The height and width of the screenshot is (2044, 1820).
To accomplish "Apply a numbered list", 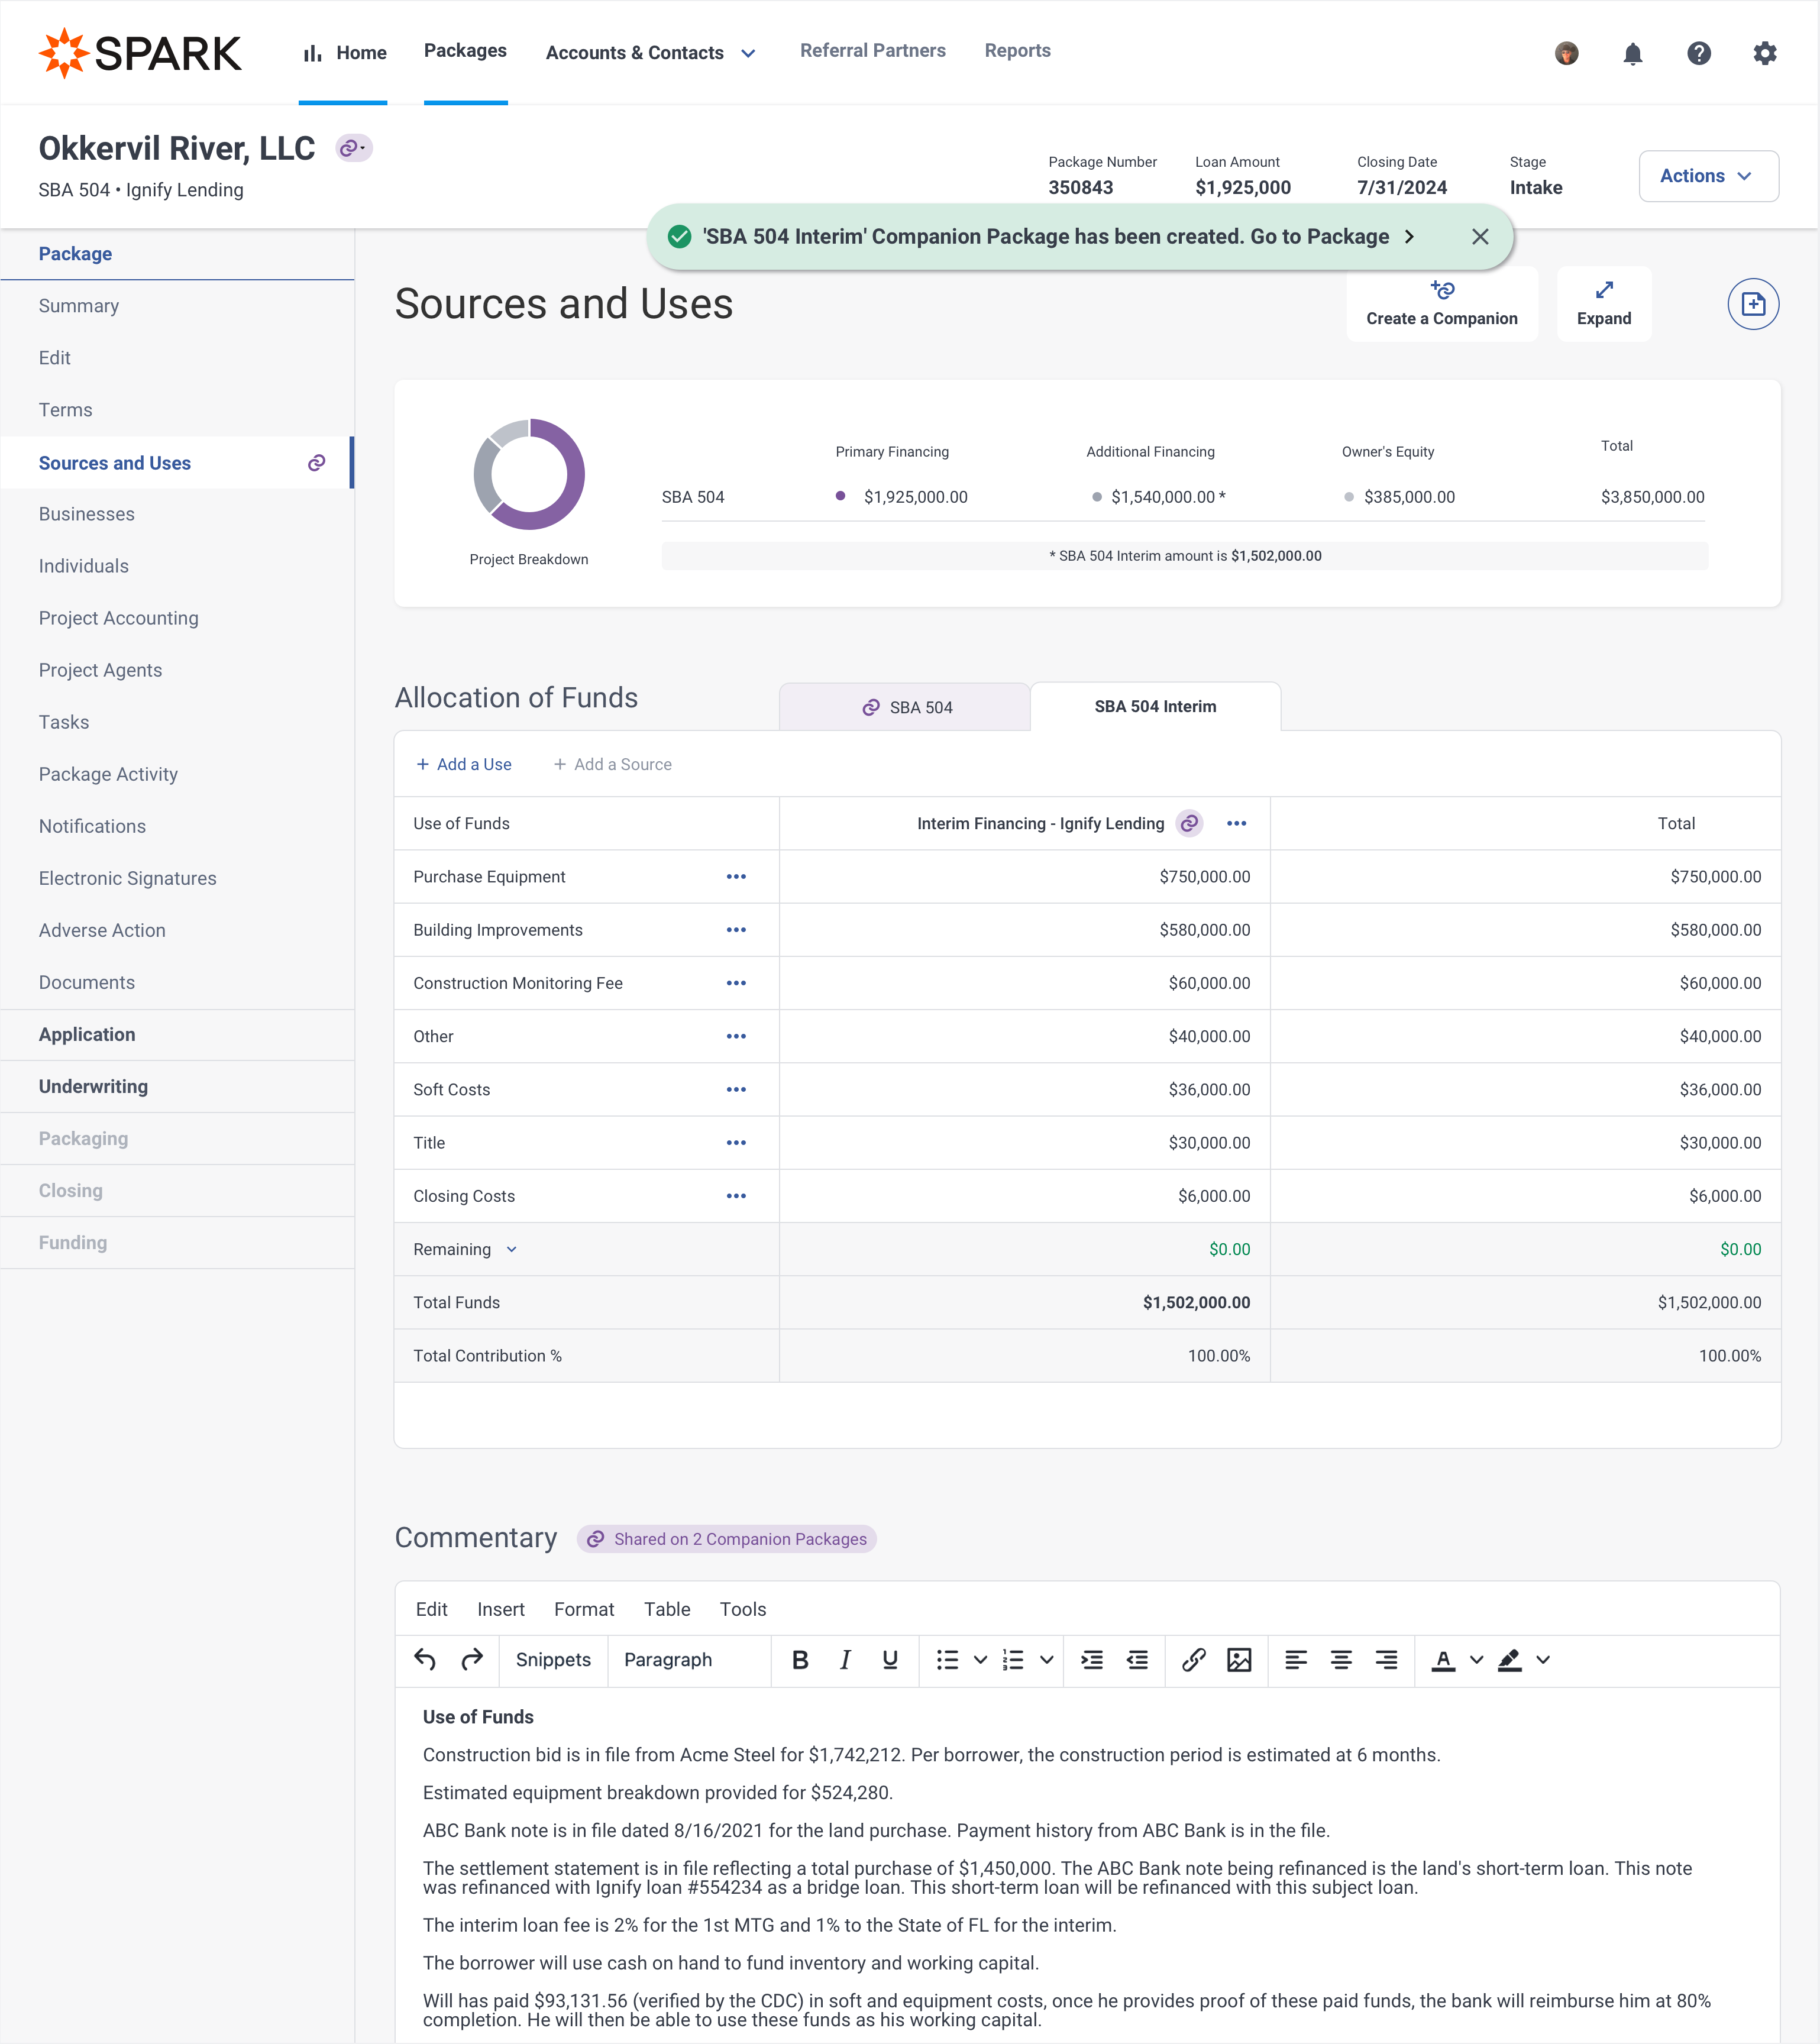I will coord(1013,1659).
